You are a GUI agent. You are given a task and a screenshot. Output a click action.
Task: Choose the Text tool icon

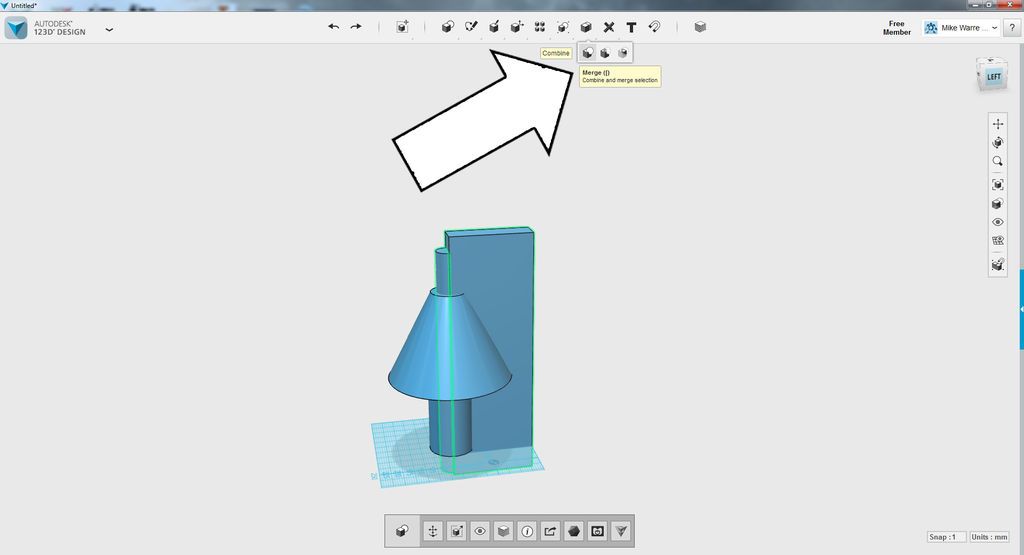(631, 27)
